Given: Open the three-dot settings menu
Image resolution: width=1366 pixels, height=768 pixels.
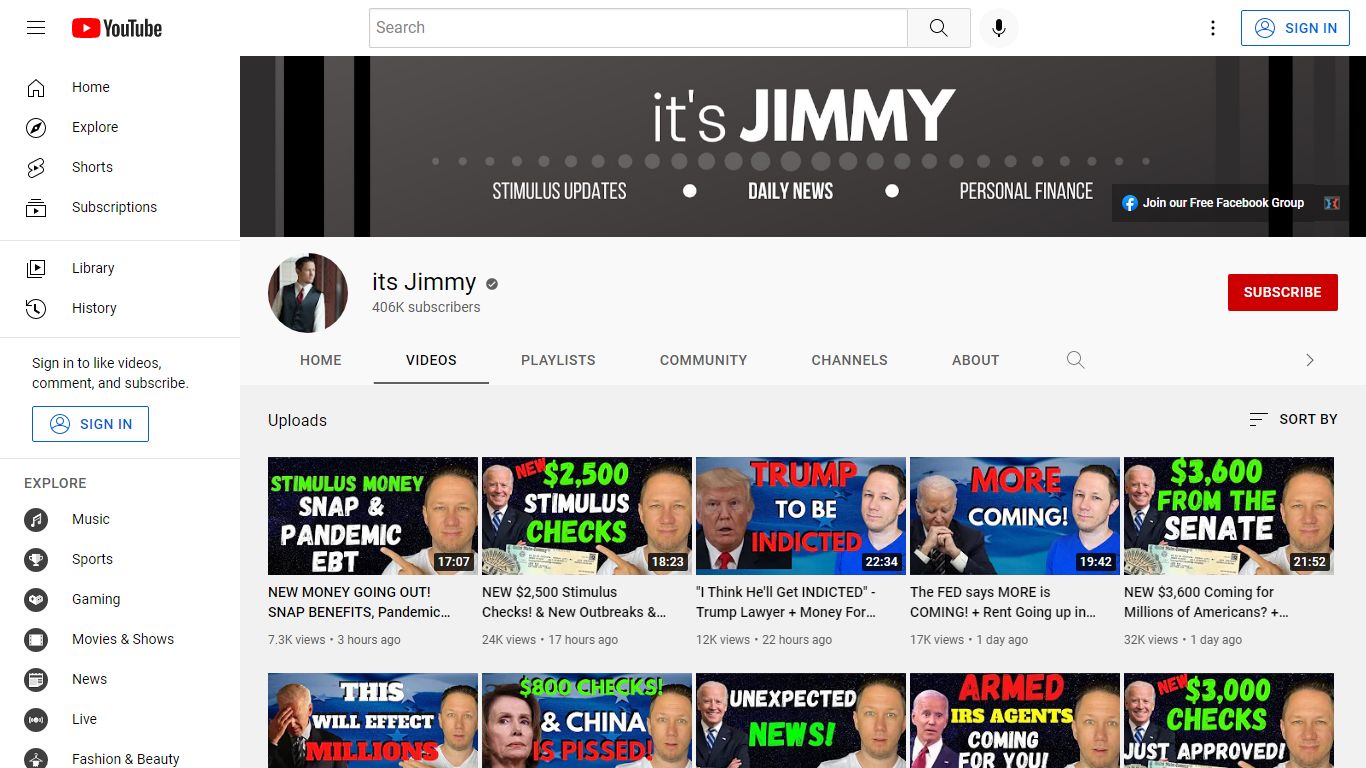Looking at the screenshot, I should click(1213, 28).
